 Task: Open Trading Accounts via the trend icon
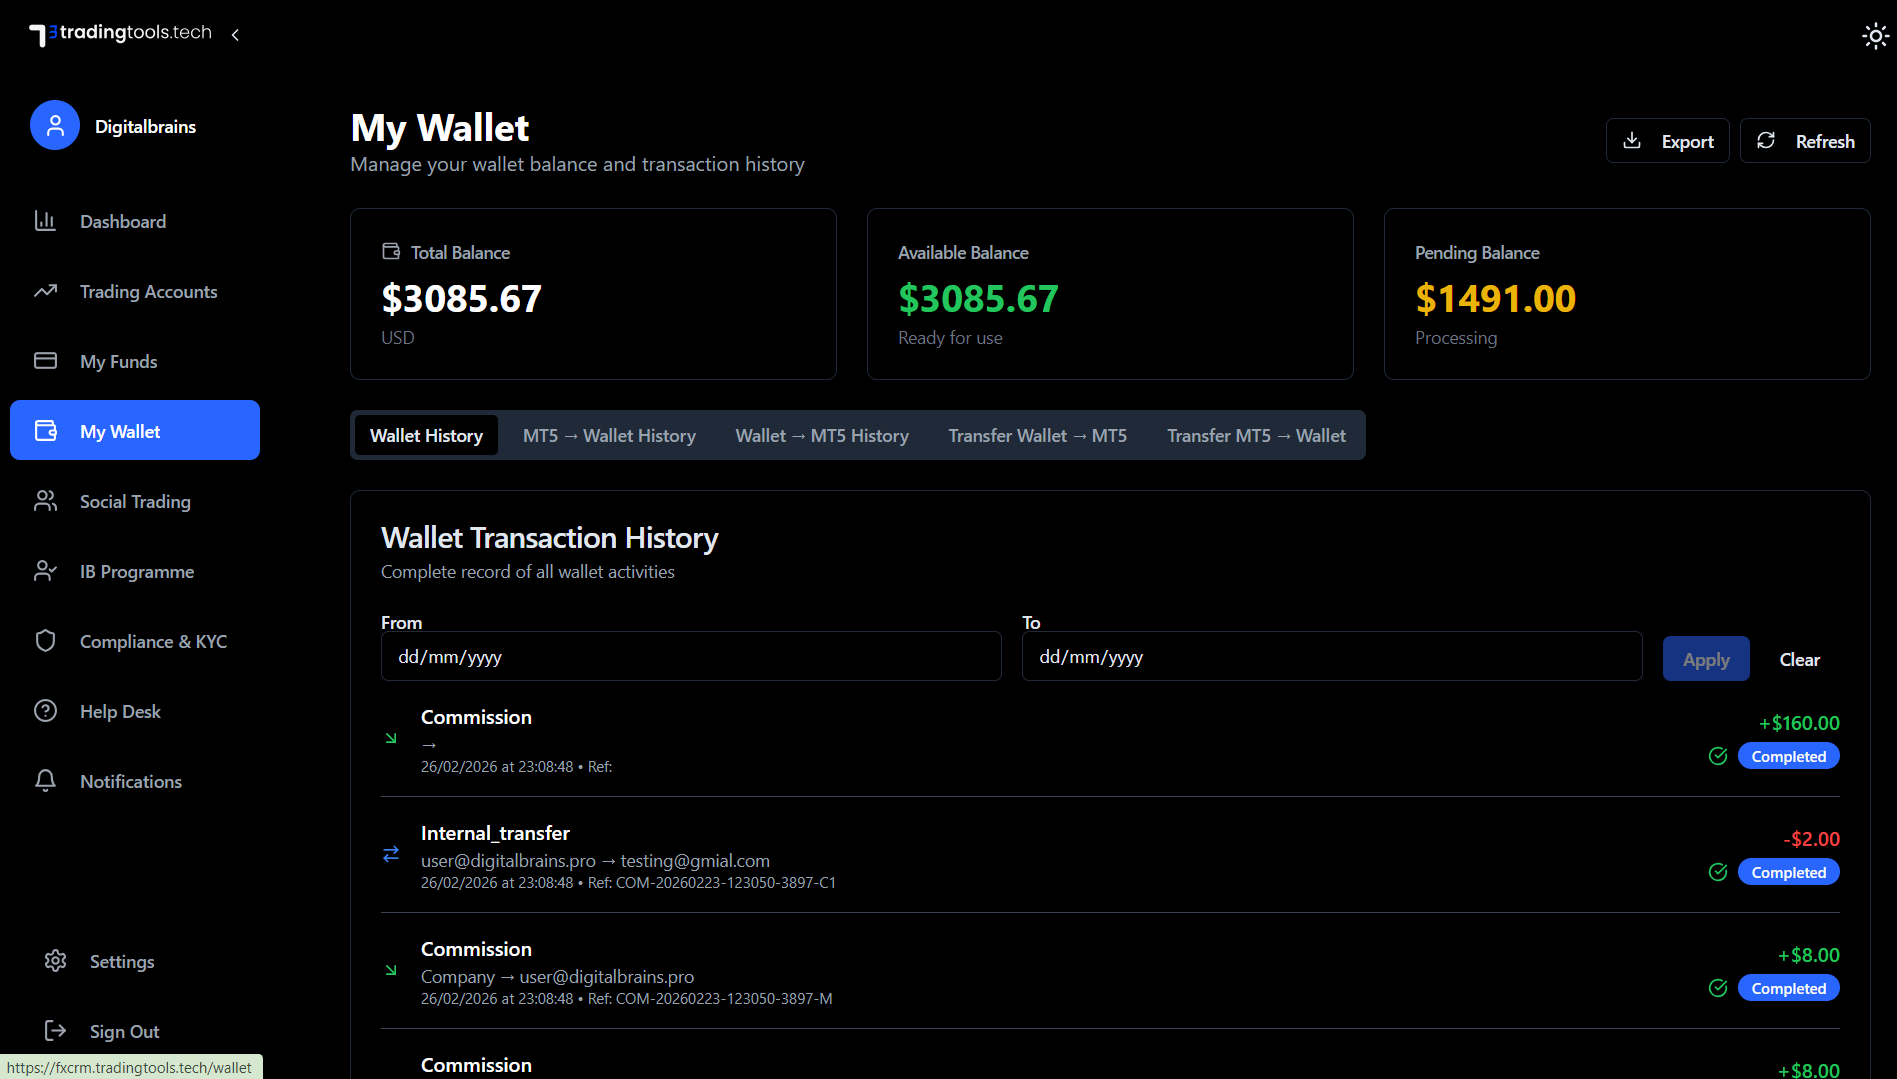coord(45,291)
